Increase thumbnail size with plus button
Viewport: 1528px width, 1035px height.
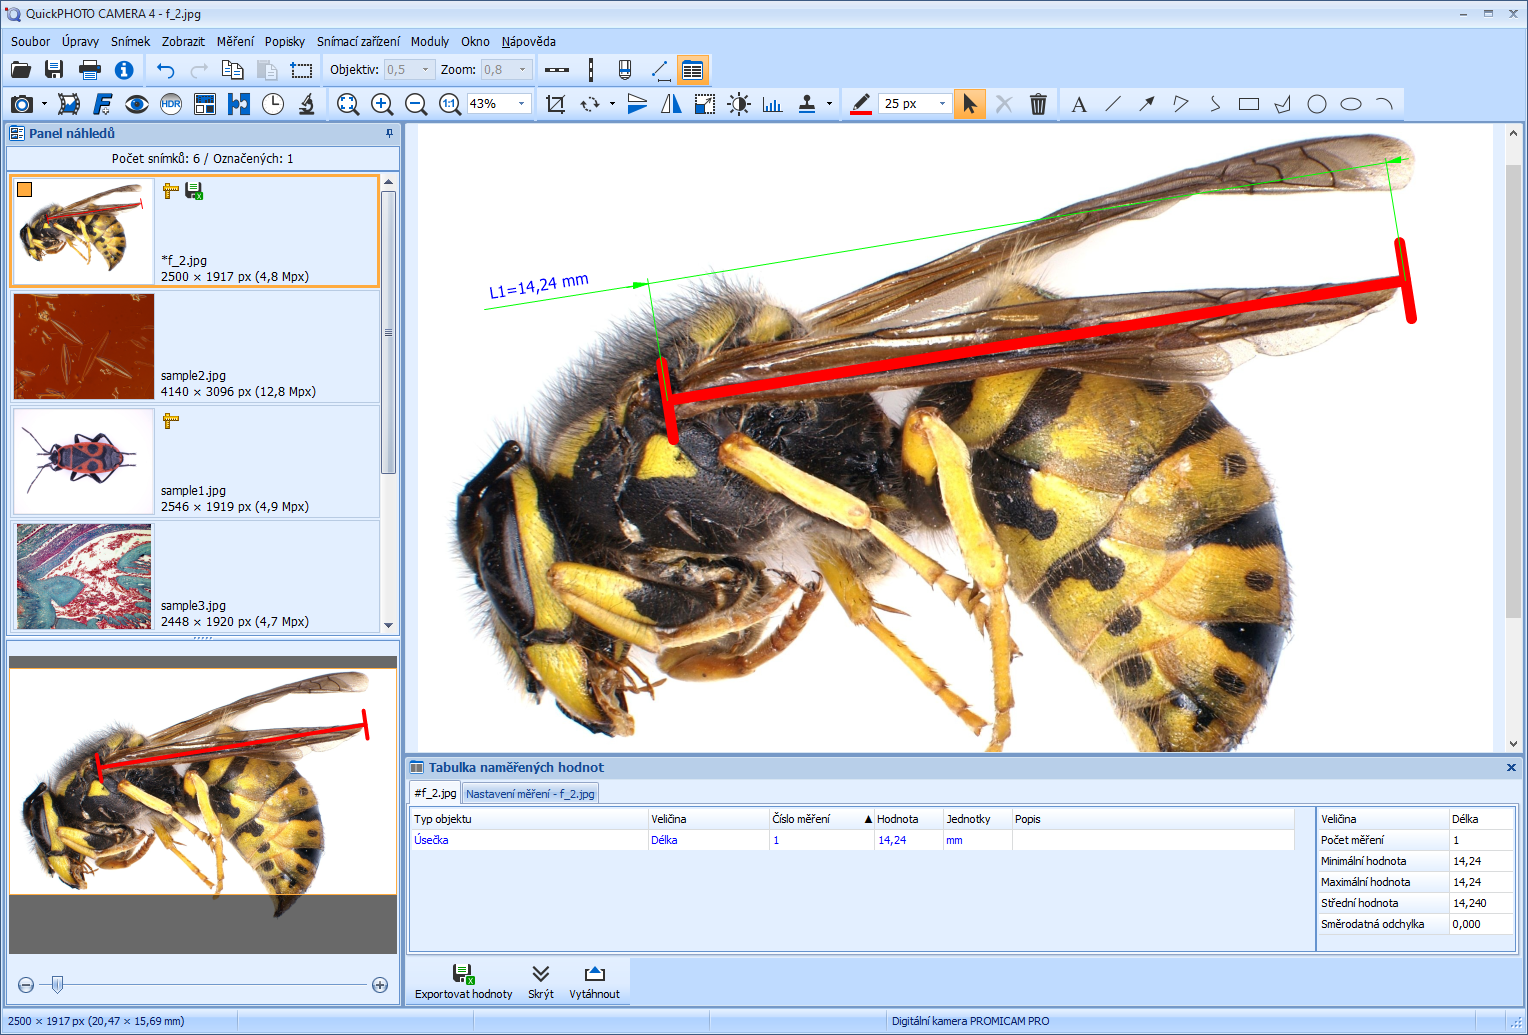pyautogui.click(x=380, y=985)
